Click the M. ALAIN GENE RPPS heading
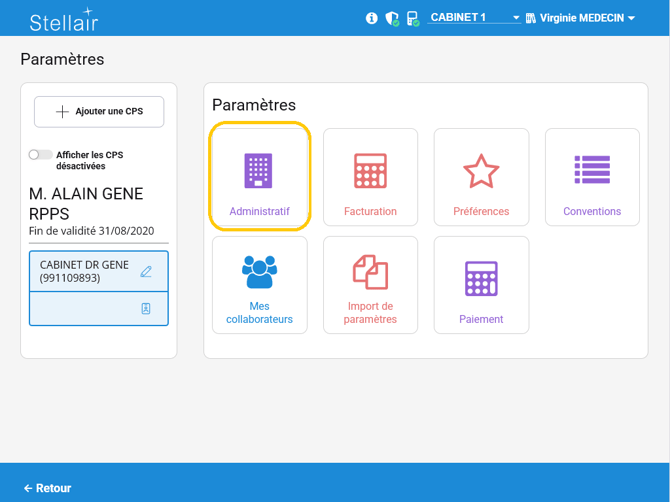This screenshot has height=502, width=670. 86,203
